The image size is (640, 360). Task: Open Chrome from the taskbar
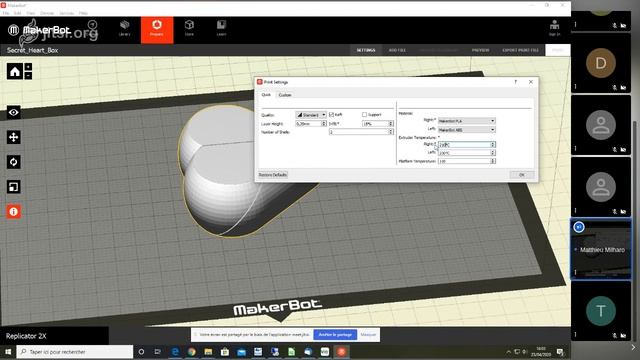coord(191,351)
